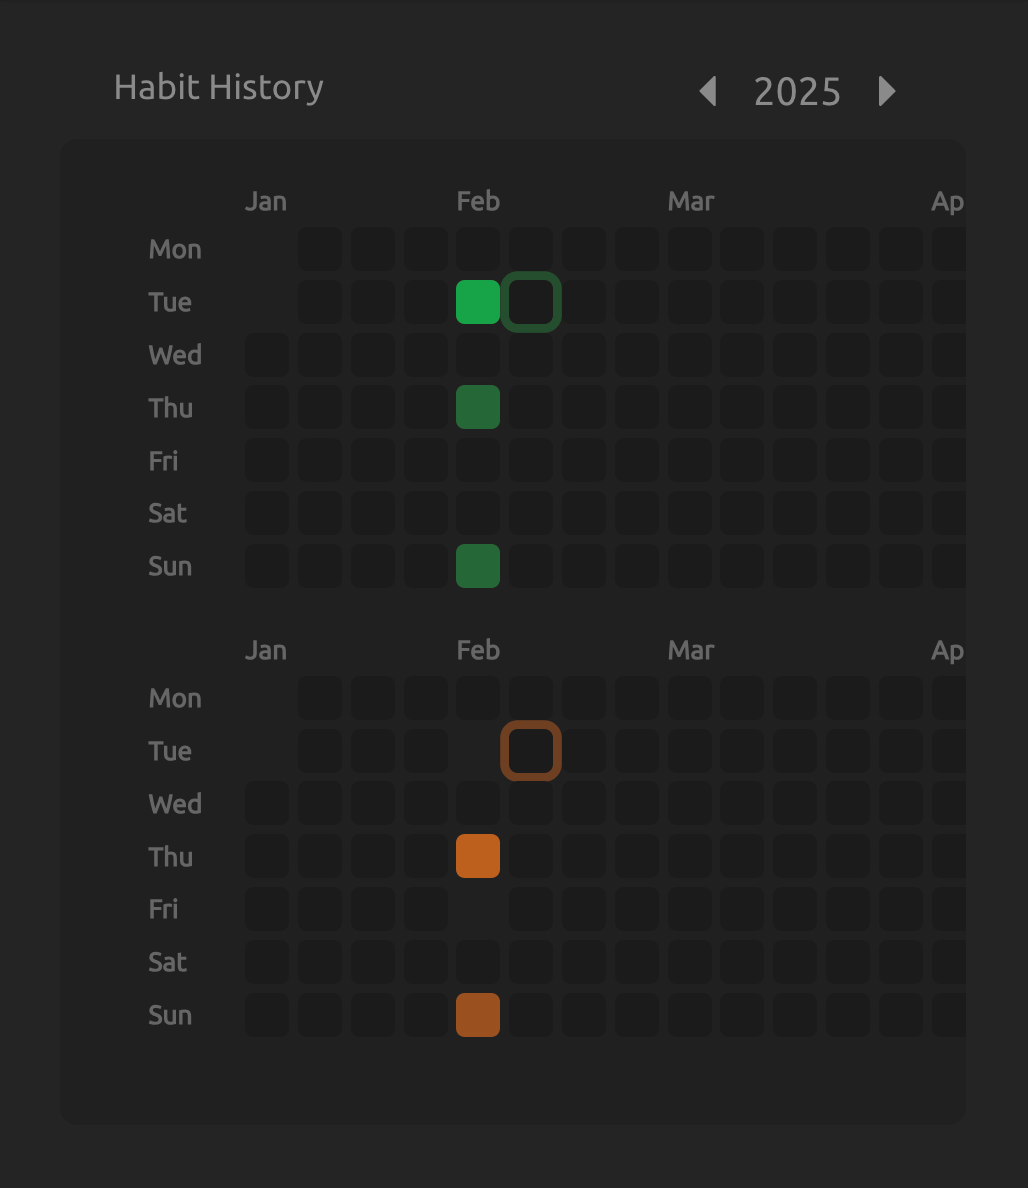Click Feb month label in bottom heatmap
Image resolution: width=1028 pixels, height=1188 pixels.
[x=478, y=650]
